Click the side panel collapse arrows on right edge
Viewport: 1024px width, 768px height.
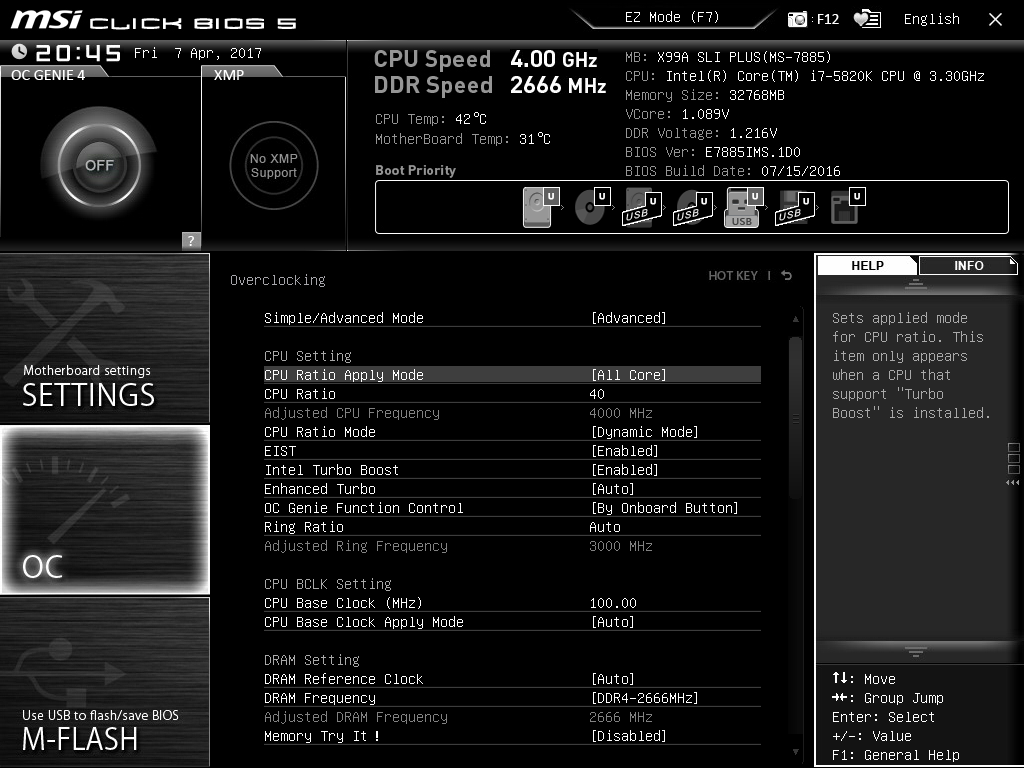pos(1013,483)
